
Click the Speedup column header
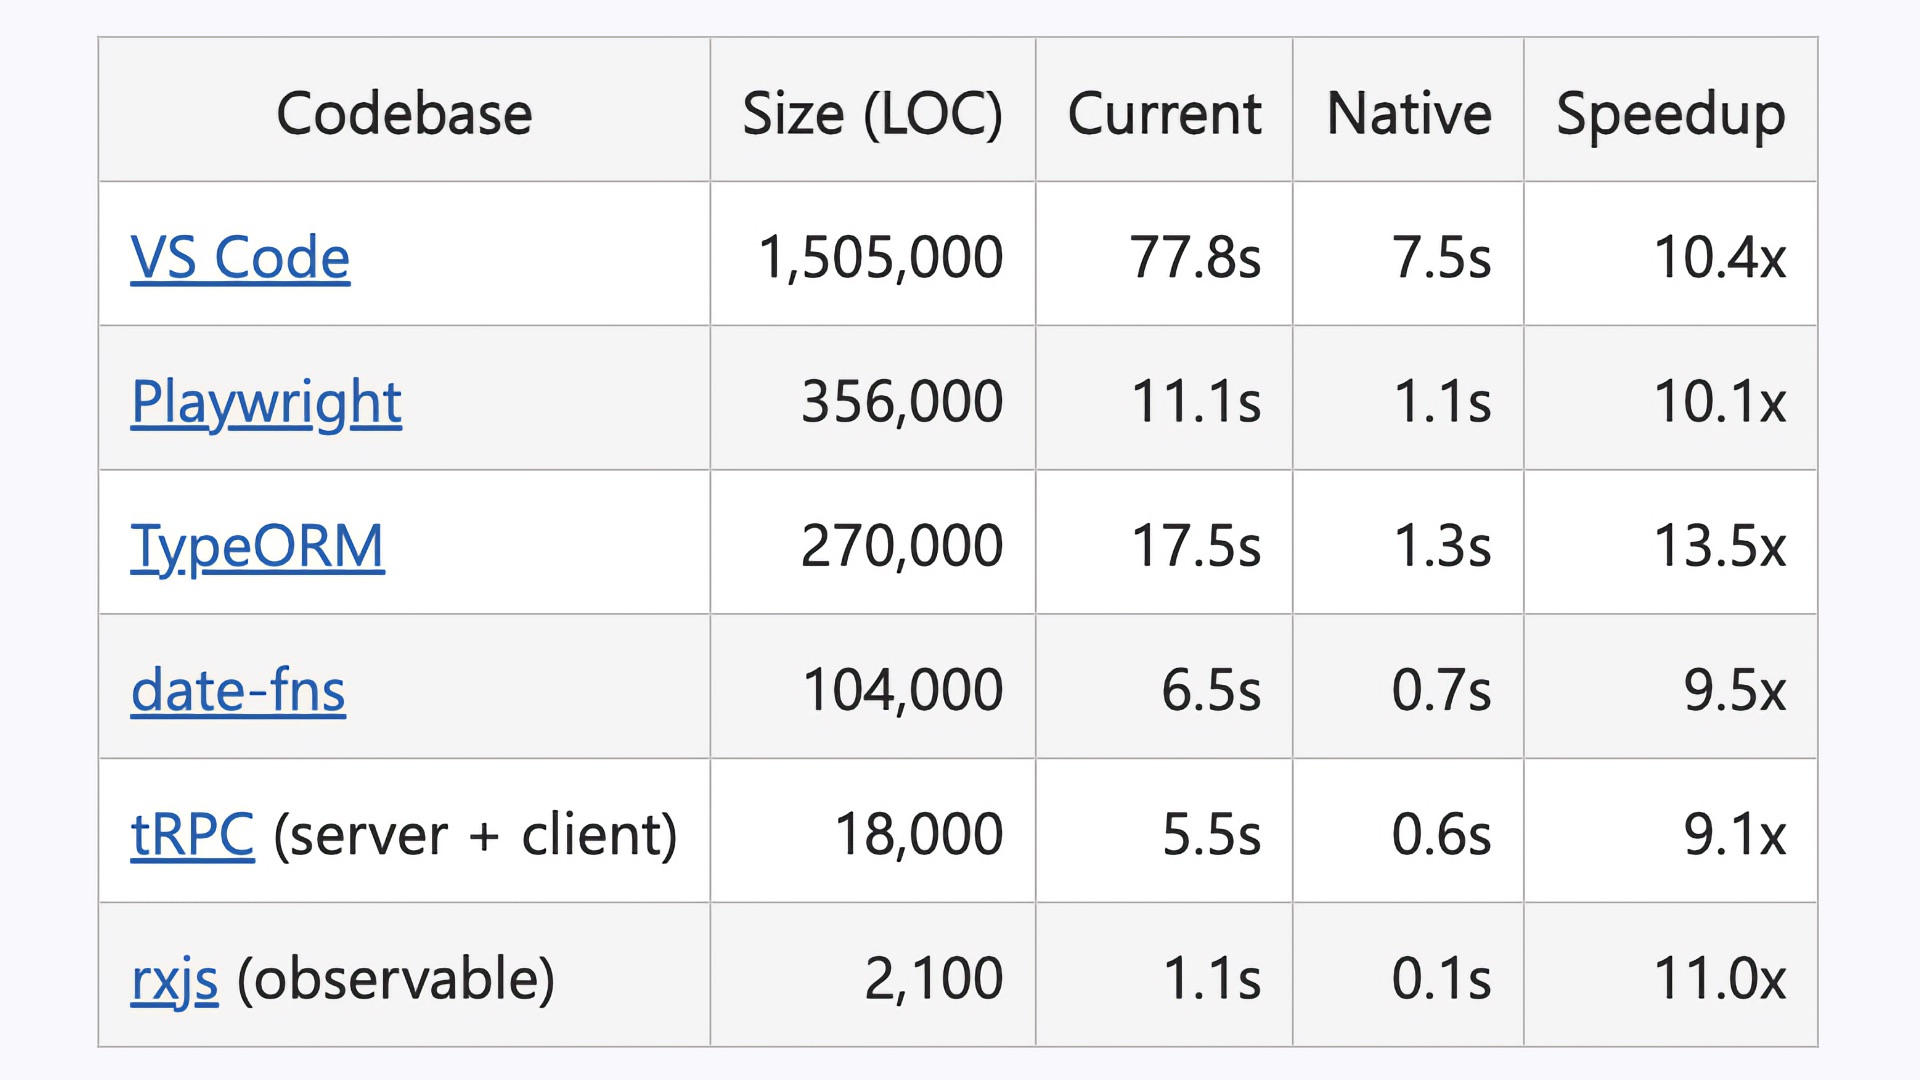[x=1670, y=110]
